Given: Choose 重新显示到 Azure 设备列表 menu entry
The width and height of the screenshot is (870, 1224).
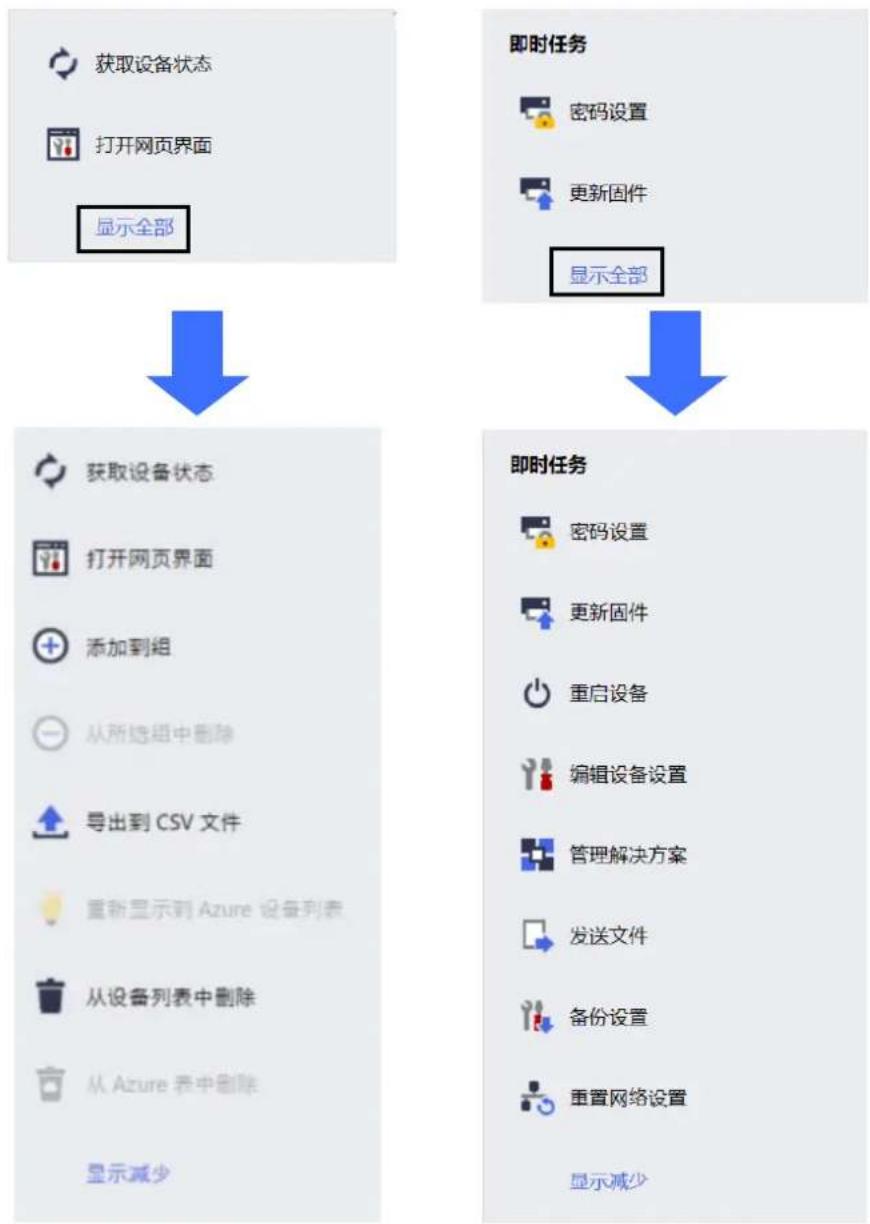Looking at the screenshot, I should [215, 910].
